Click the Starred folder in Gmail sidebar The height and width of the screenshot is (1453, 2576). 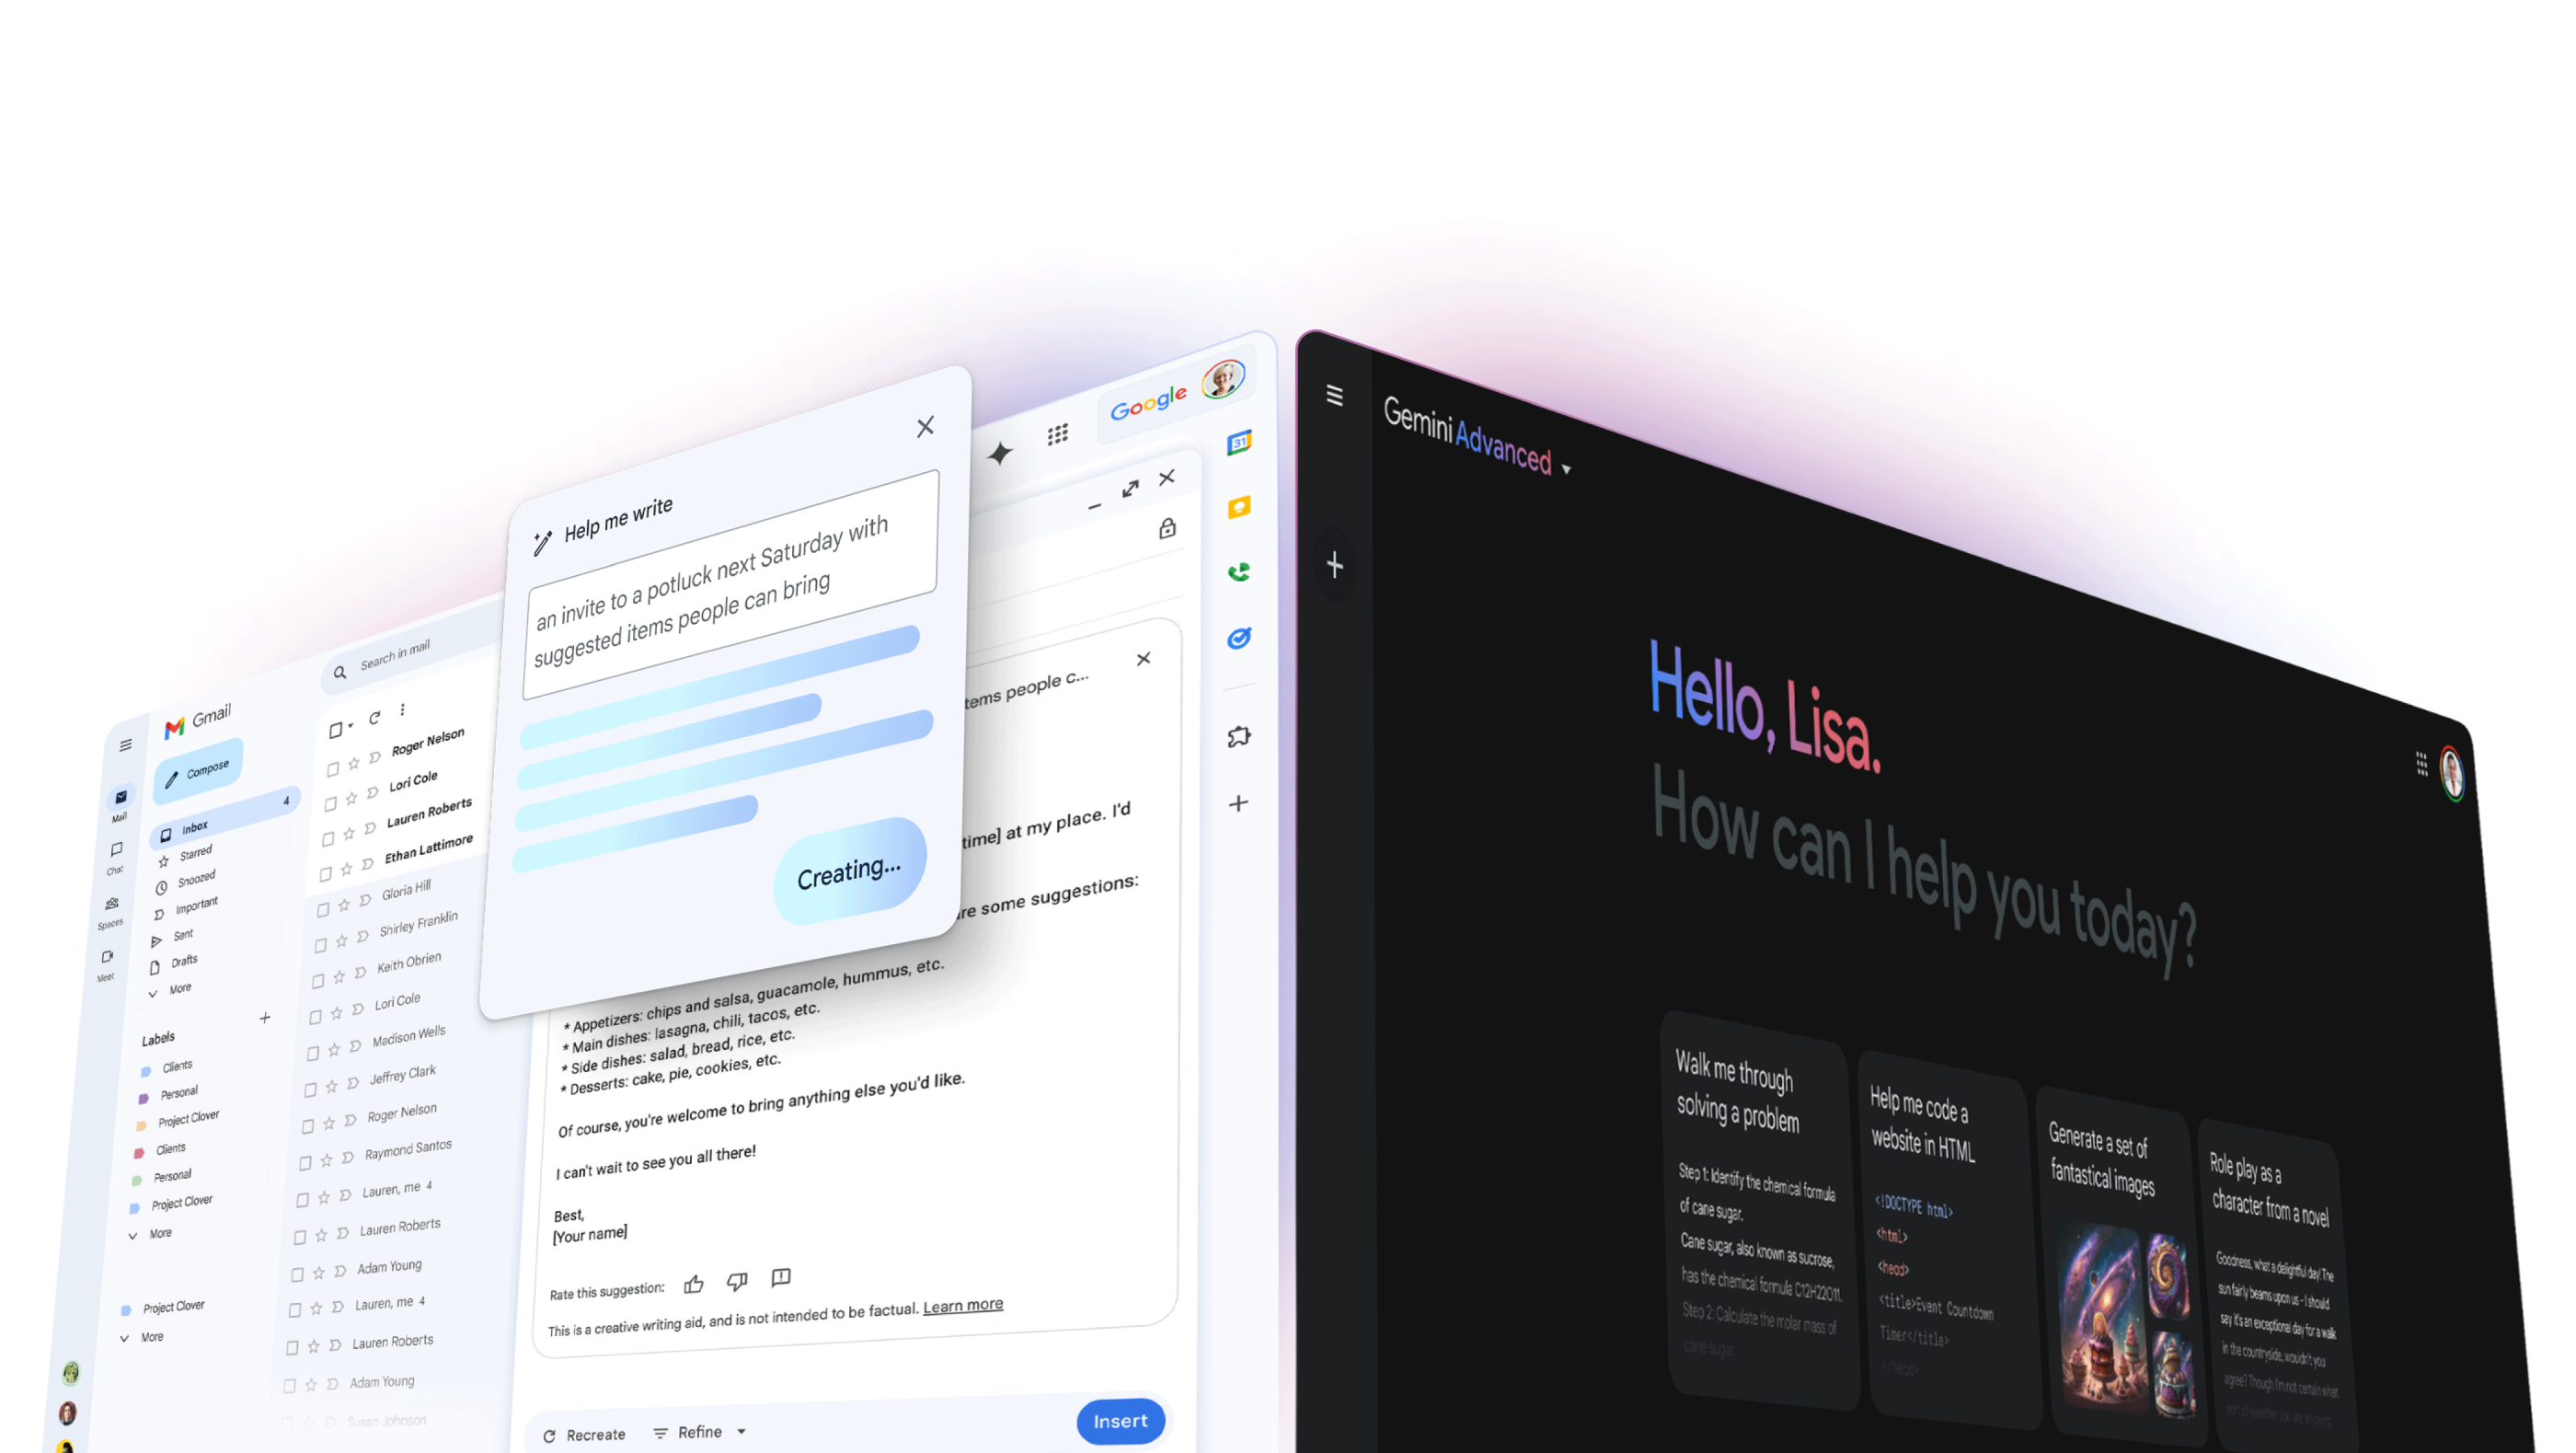(x=196, y=855)
